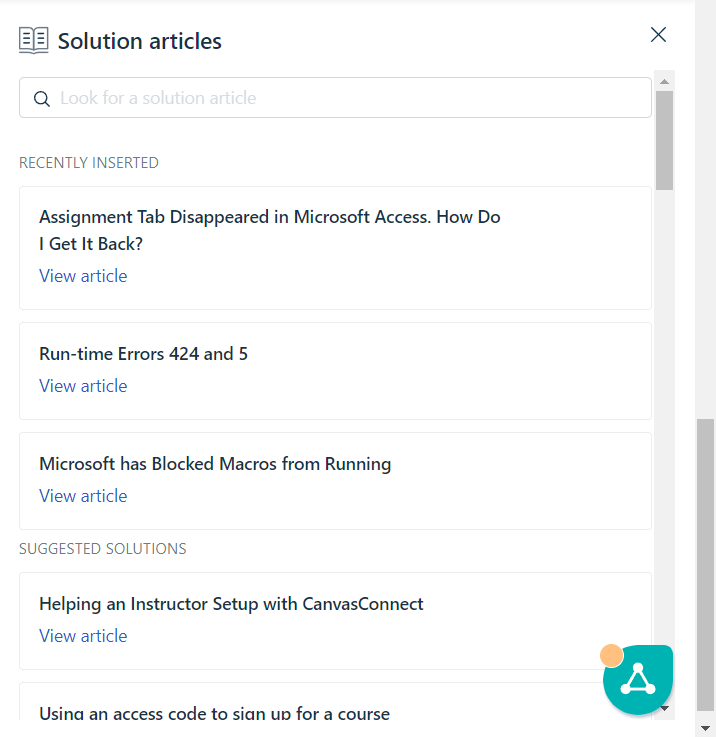Viewport: 716px width, 737px height.
Task: Click inner panel scrollbar down arrow
Action: click(x=664, y=708)
